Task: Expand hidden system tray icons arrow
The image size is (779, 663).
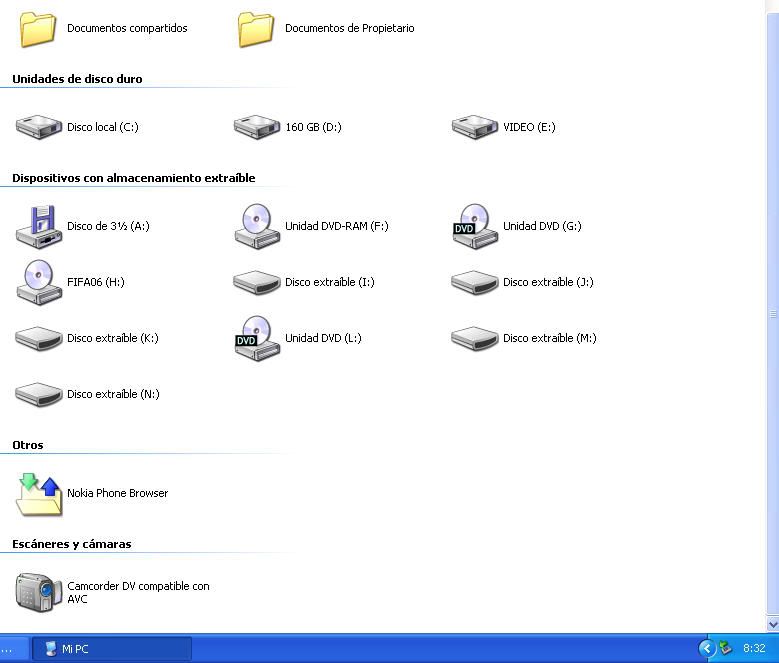Action: click(x=707, y=649)
